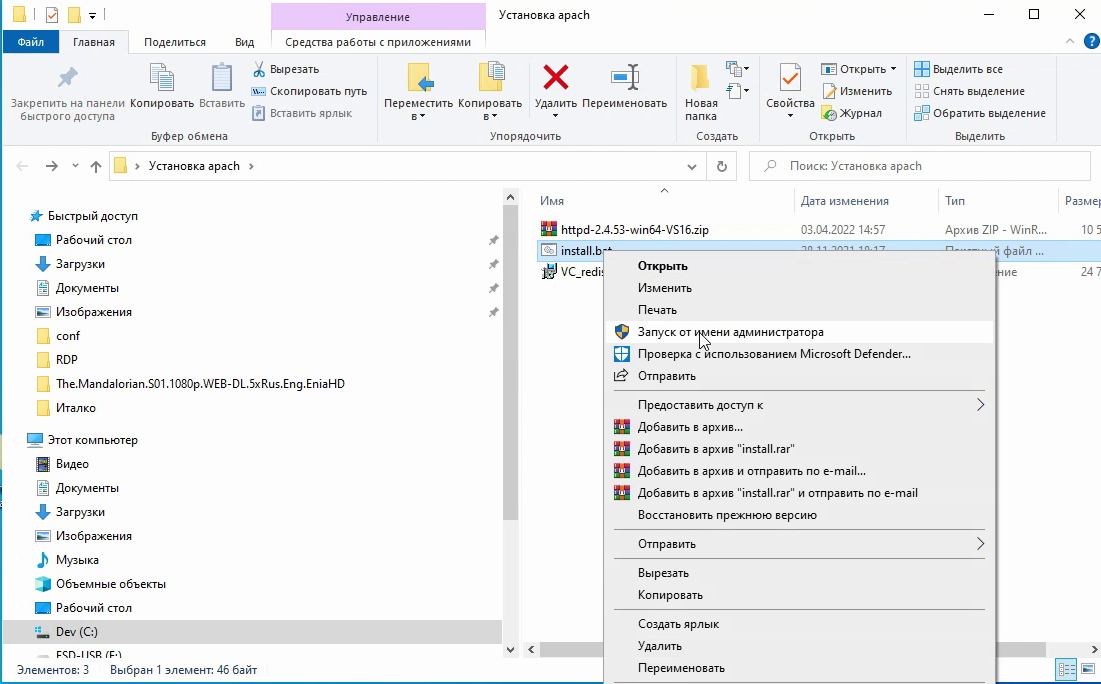Open Загрузки under Quick access
This screenshot has height=684, width=1101.
click(x=80, y=264)
